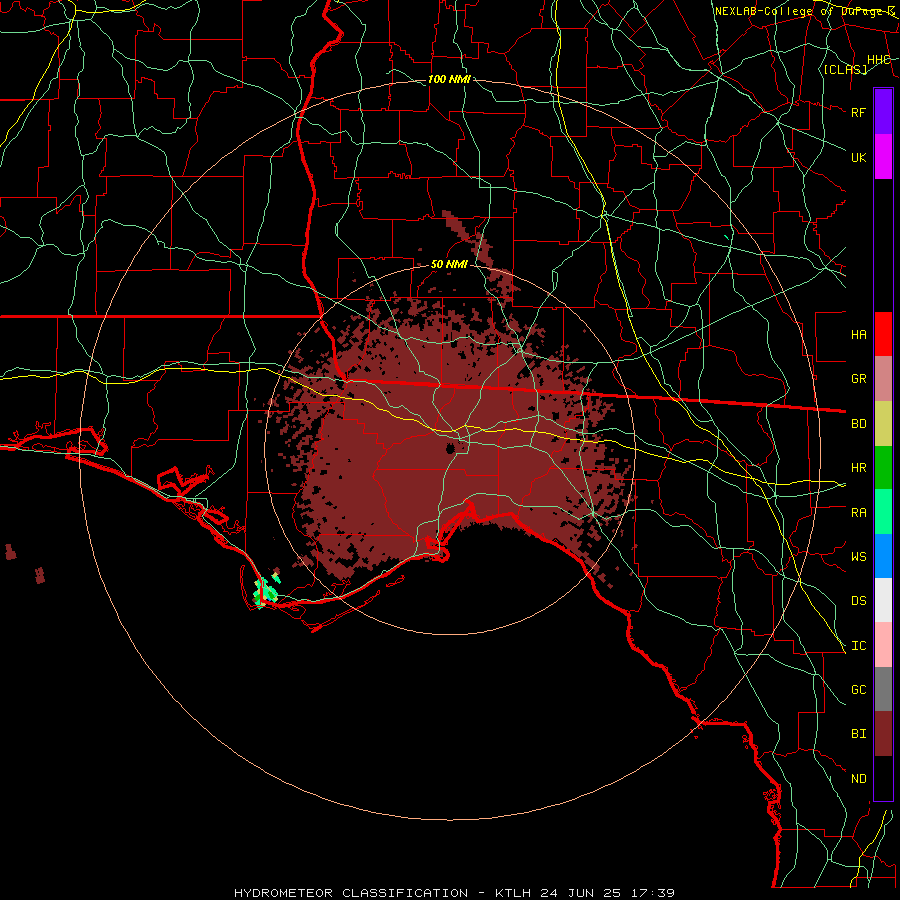This screenshot has height=900, width=900.
Task: Click the pinkish GR legend swatch
Action: [x=883, y=378]
